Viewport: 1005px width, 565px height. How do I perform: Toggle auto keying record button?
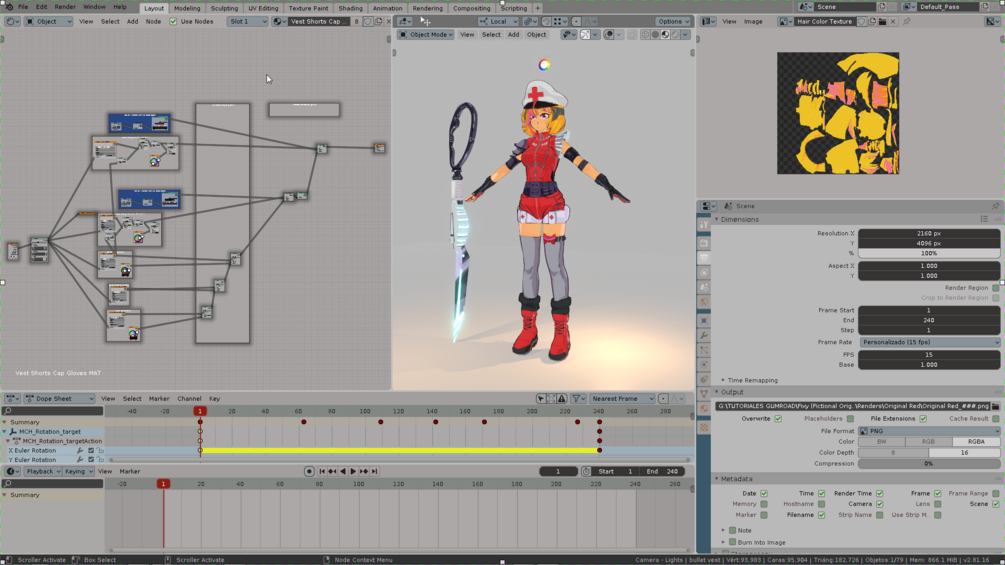click(309, 471)
